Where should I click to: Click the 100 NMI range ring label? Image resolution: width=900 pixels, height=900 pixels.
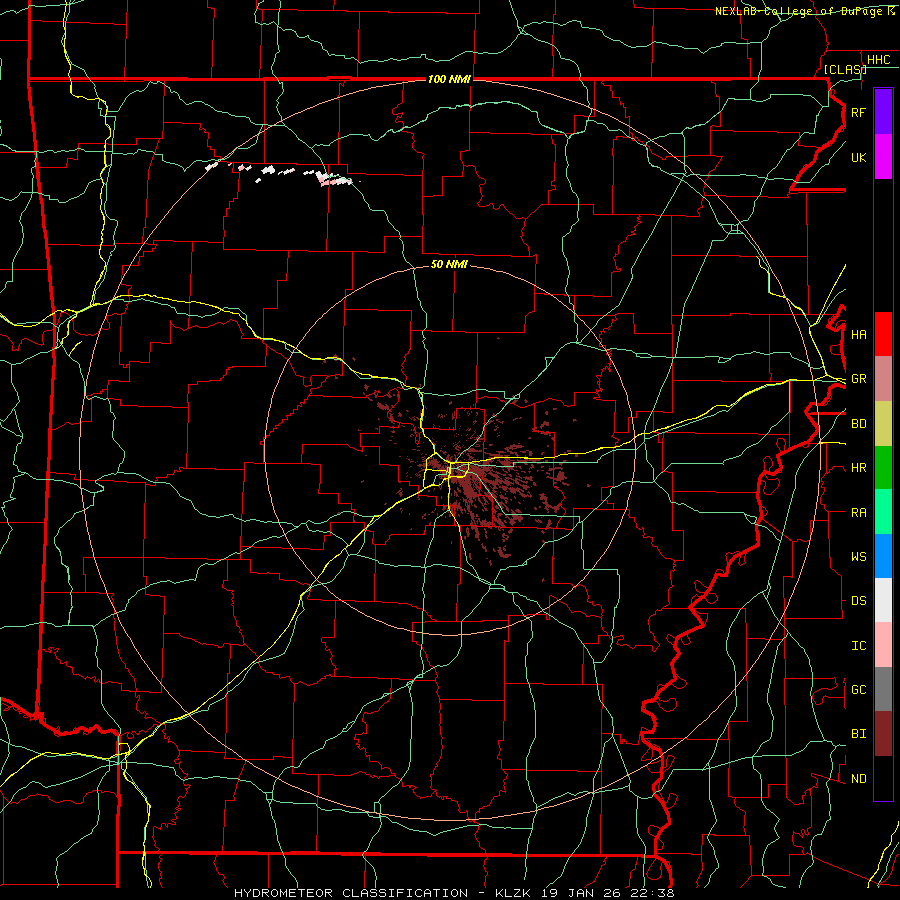click(x=449, y=79)
